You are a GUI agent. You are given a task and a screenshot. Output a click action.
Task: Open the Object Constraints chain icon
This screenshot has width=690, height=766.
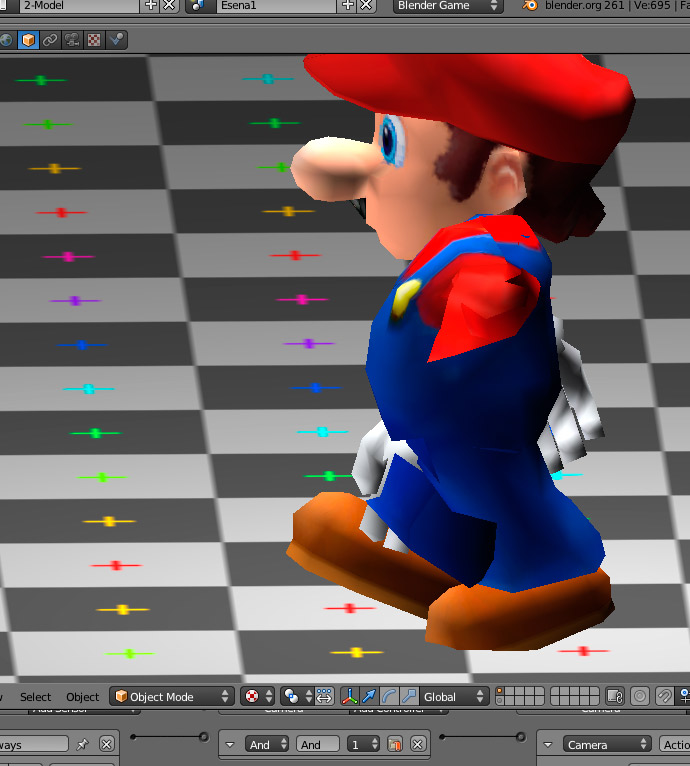pyautogui.click(x=50, y=40)
